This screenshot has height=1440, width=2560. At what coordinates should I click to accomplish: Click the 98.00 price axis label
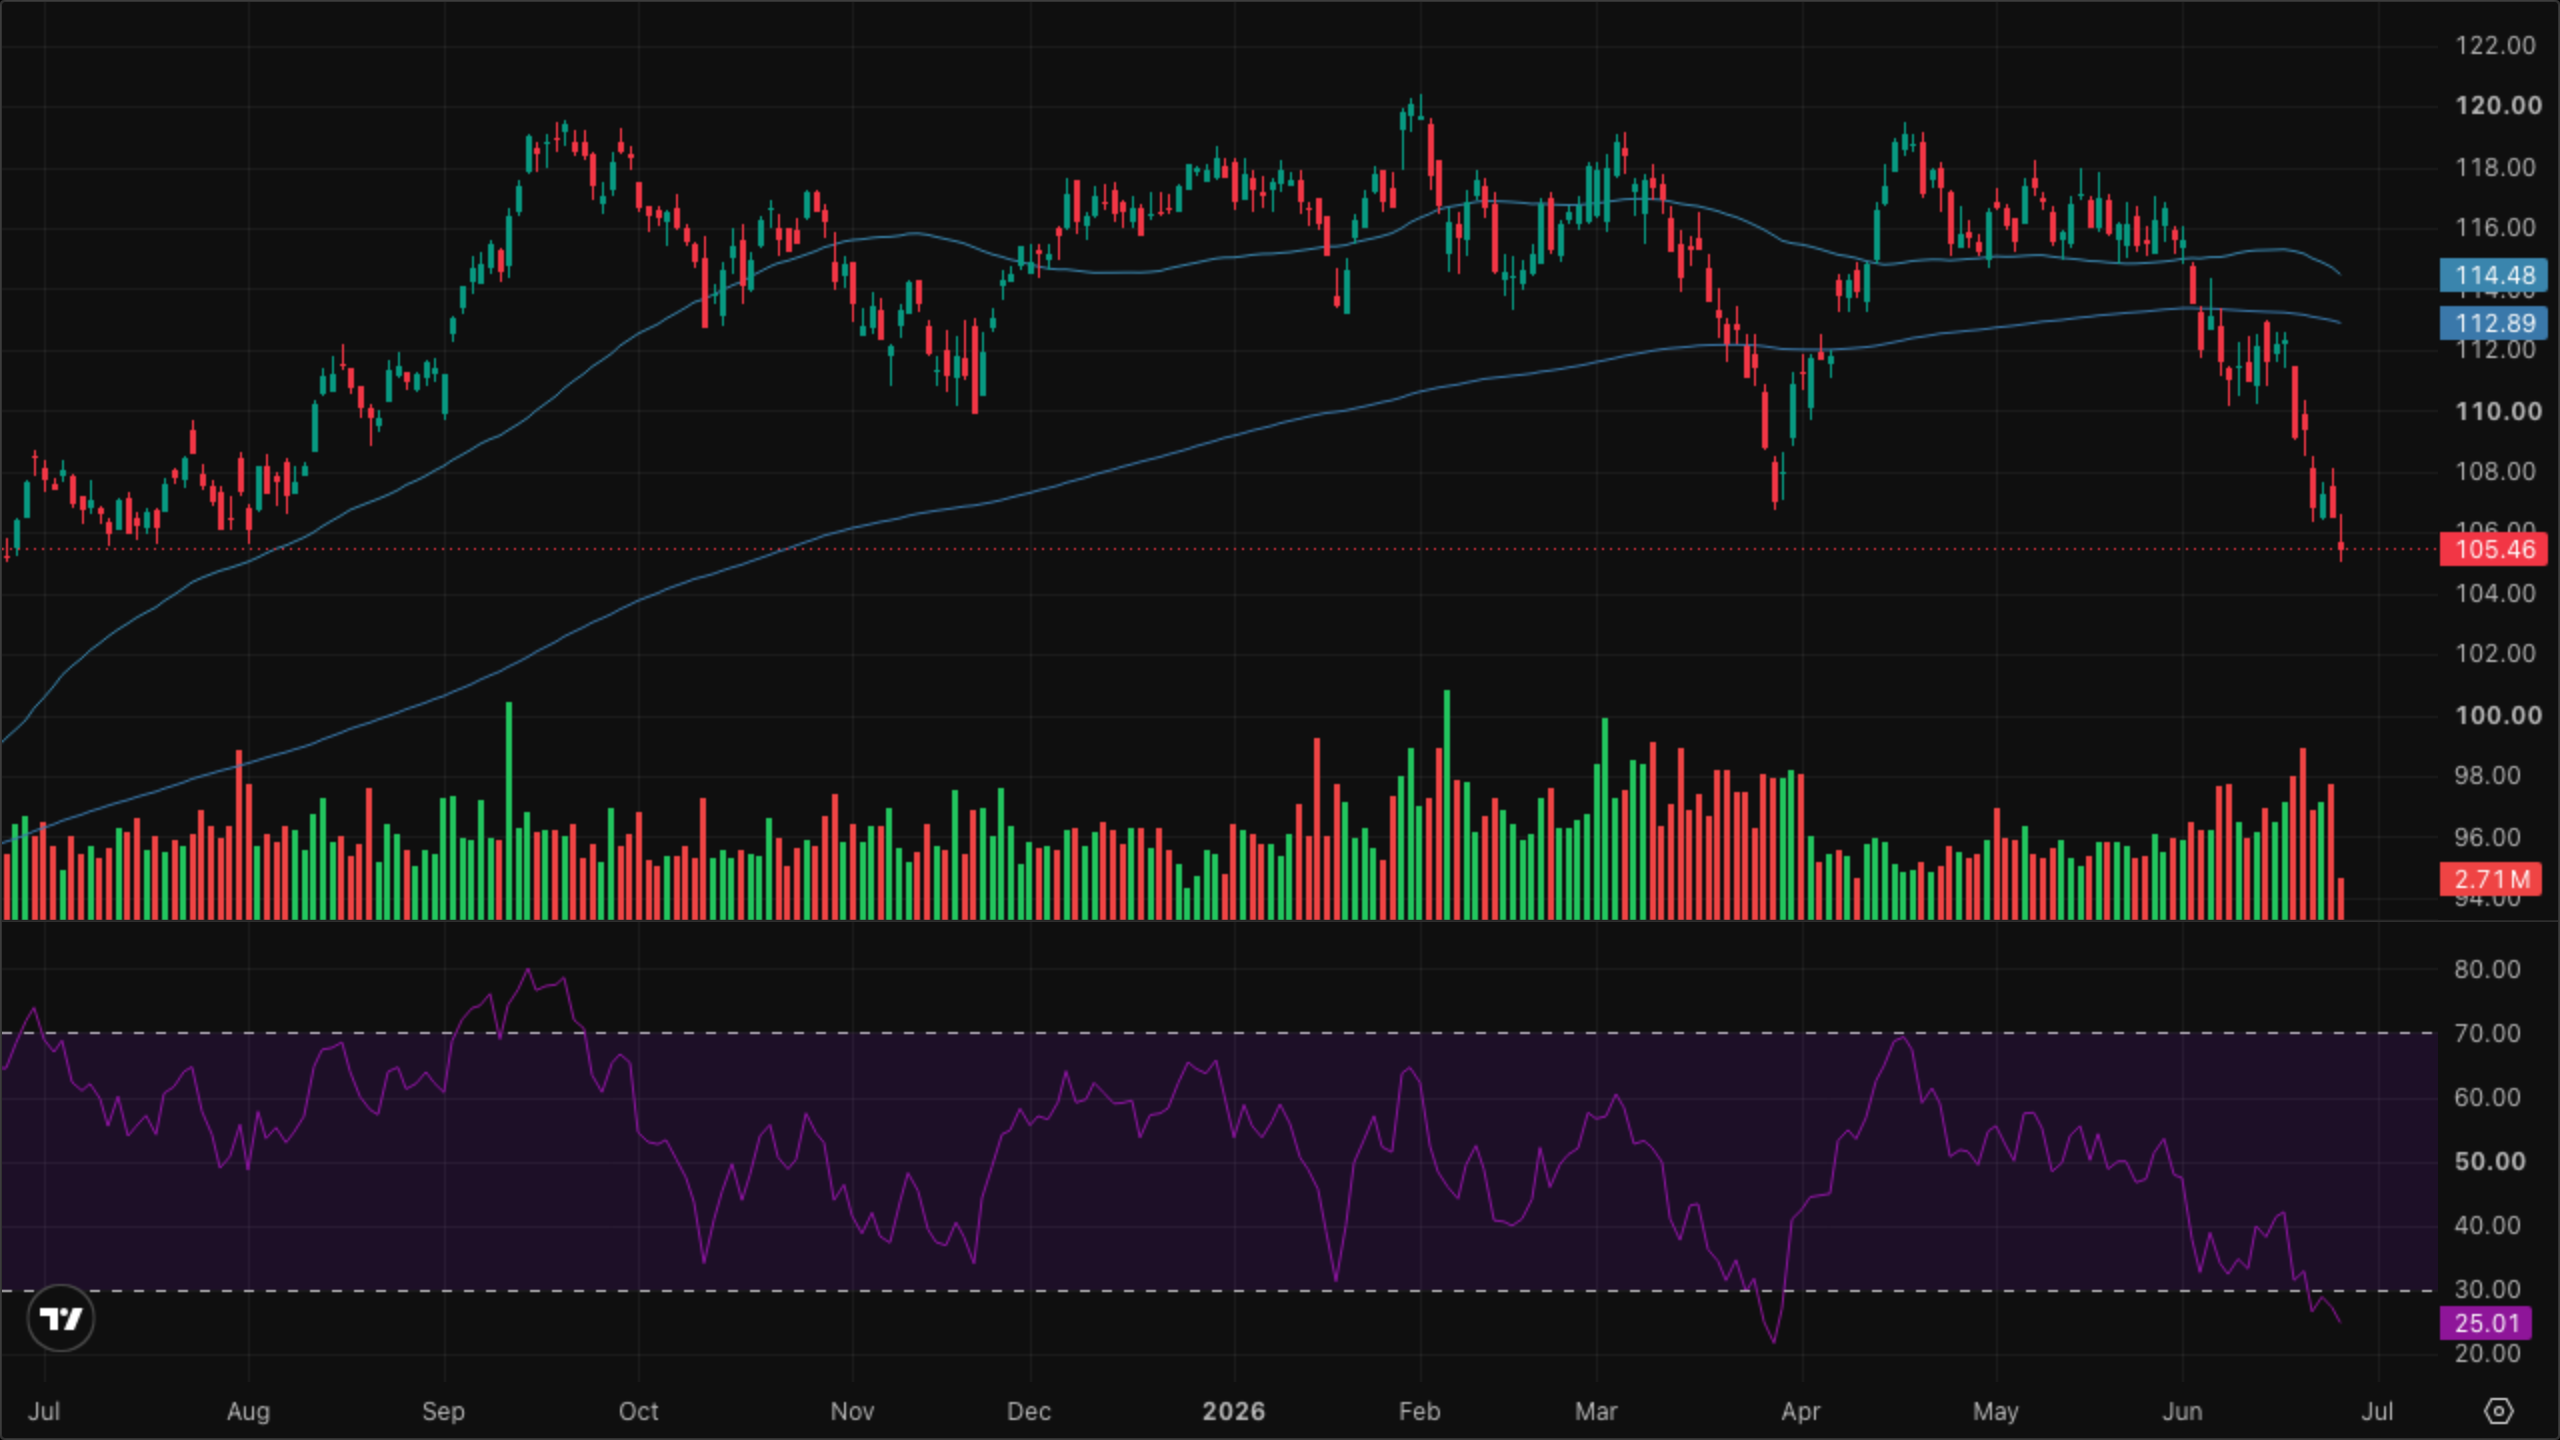(x=2487, y=776)
